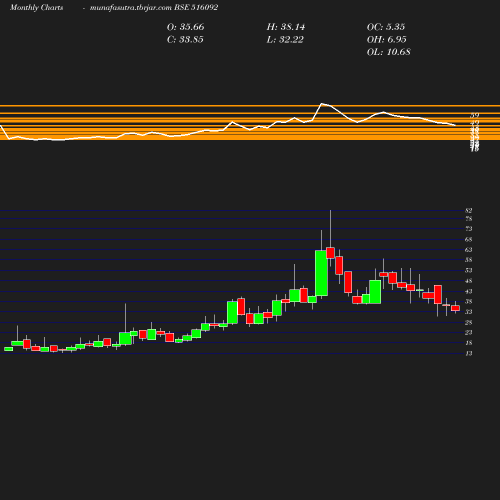Select the close value "C: 33.85"
Viewport: 500px width, 500px height.
[185, 40]
